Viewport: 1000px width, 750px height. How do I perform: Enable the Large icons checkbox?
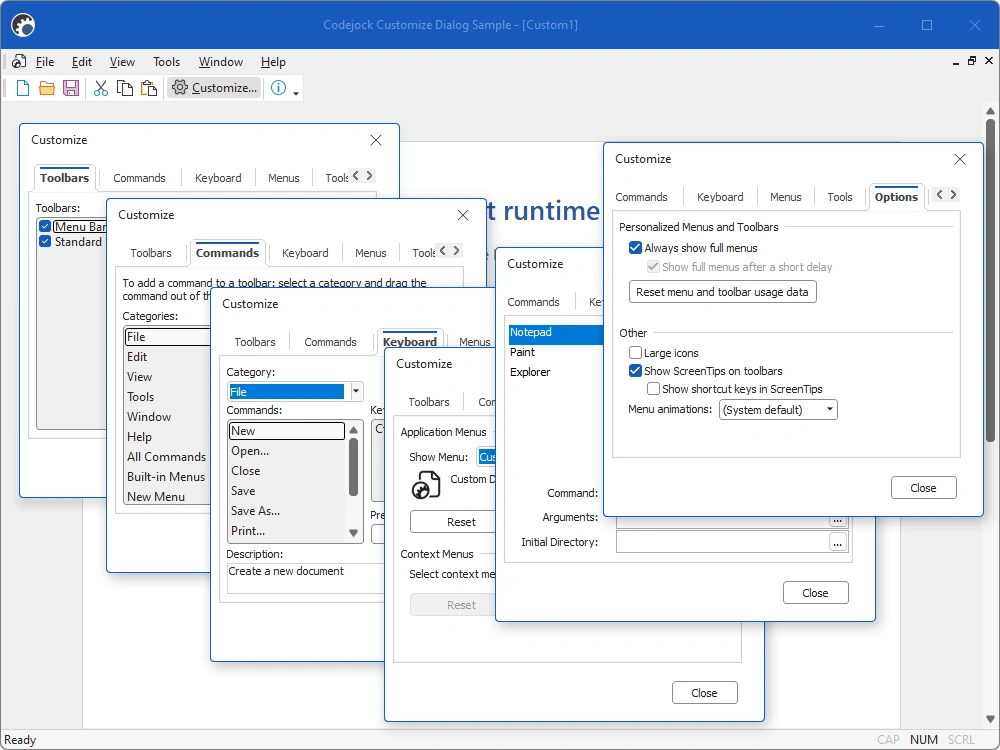pos(635,353)
